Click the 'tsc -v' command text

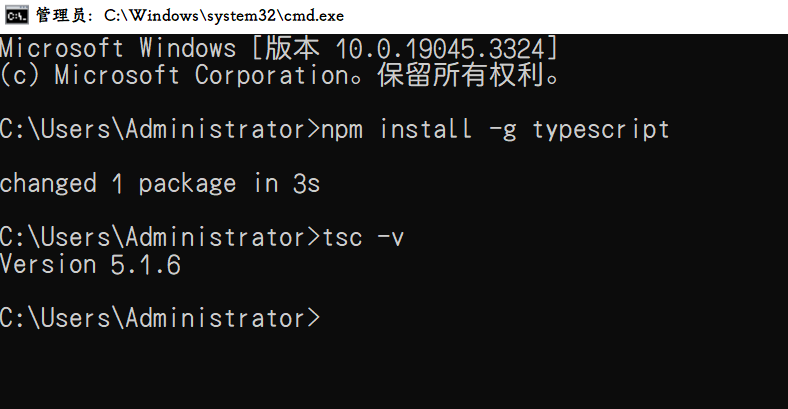coord(363,237)
